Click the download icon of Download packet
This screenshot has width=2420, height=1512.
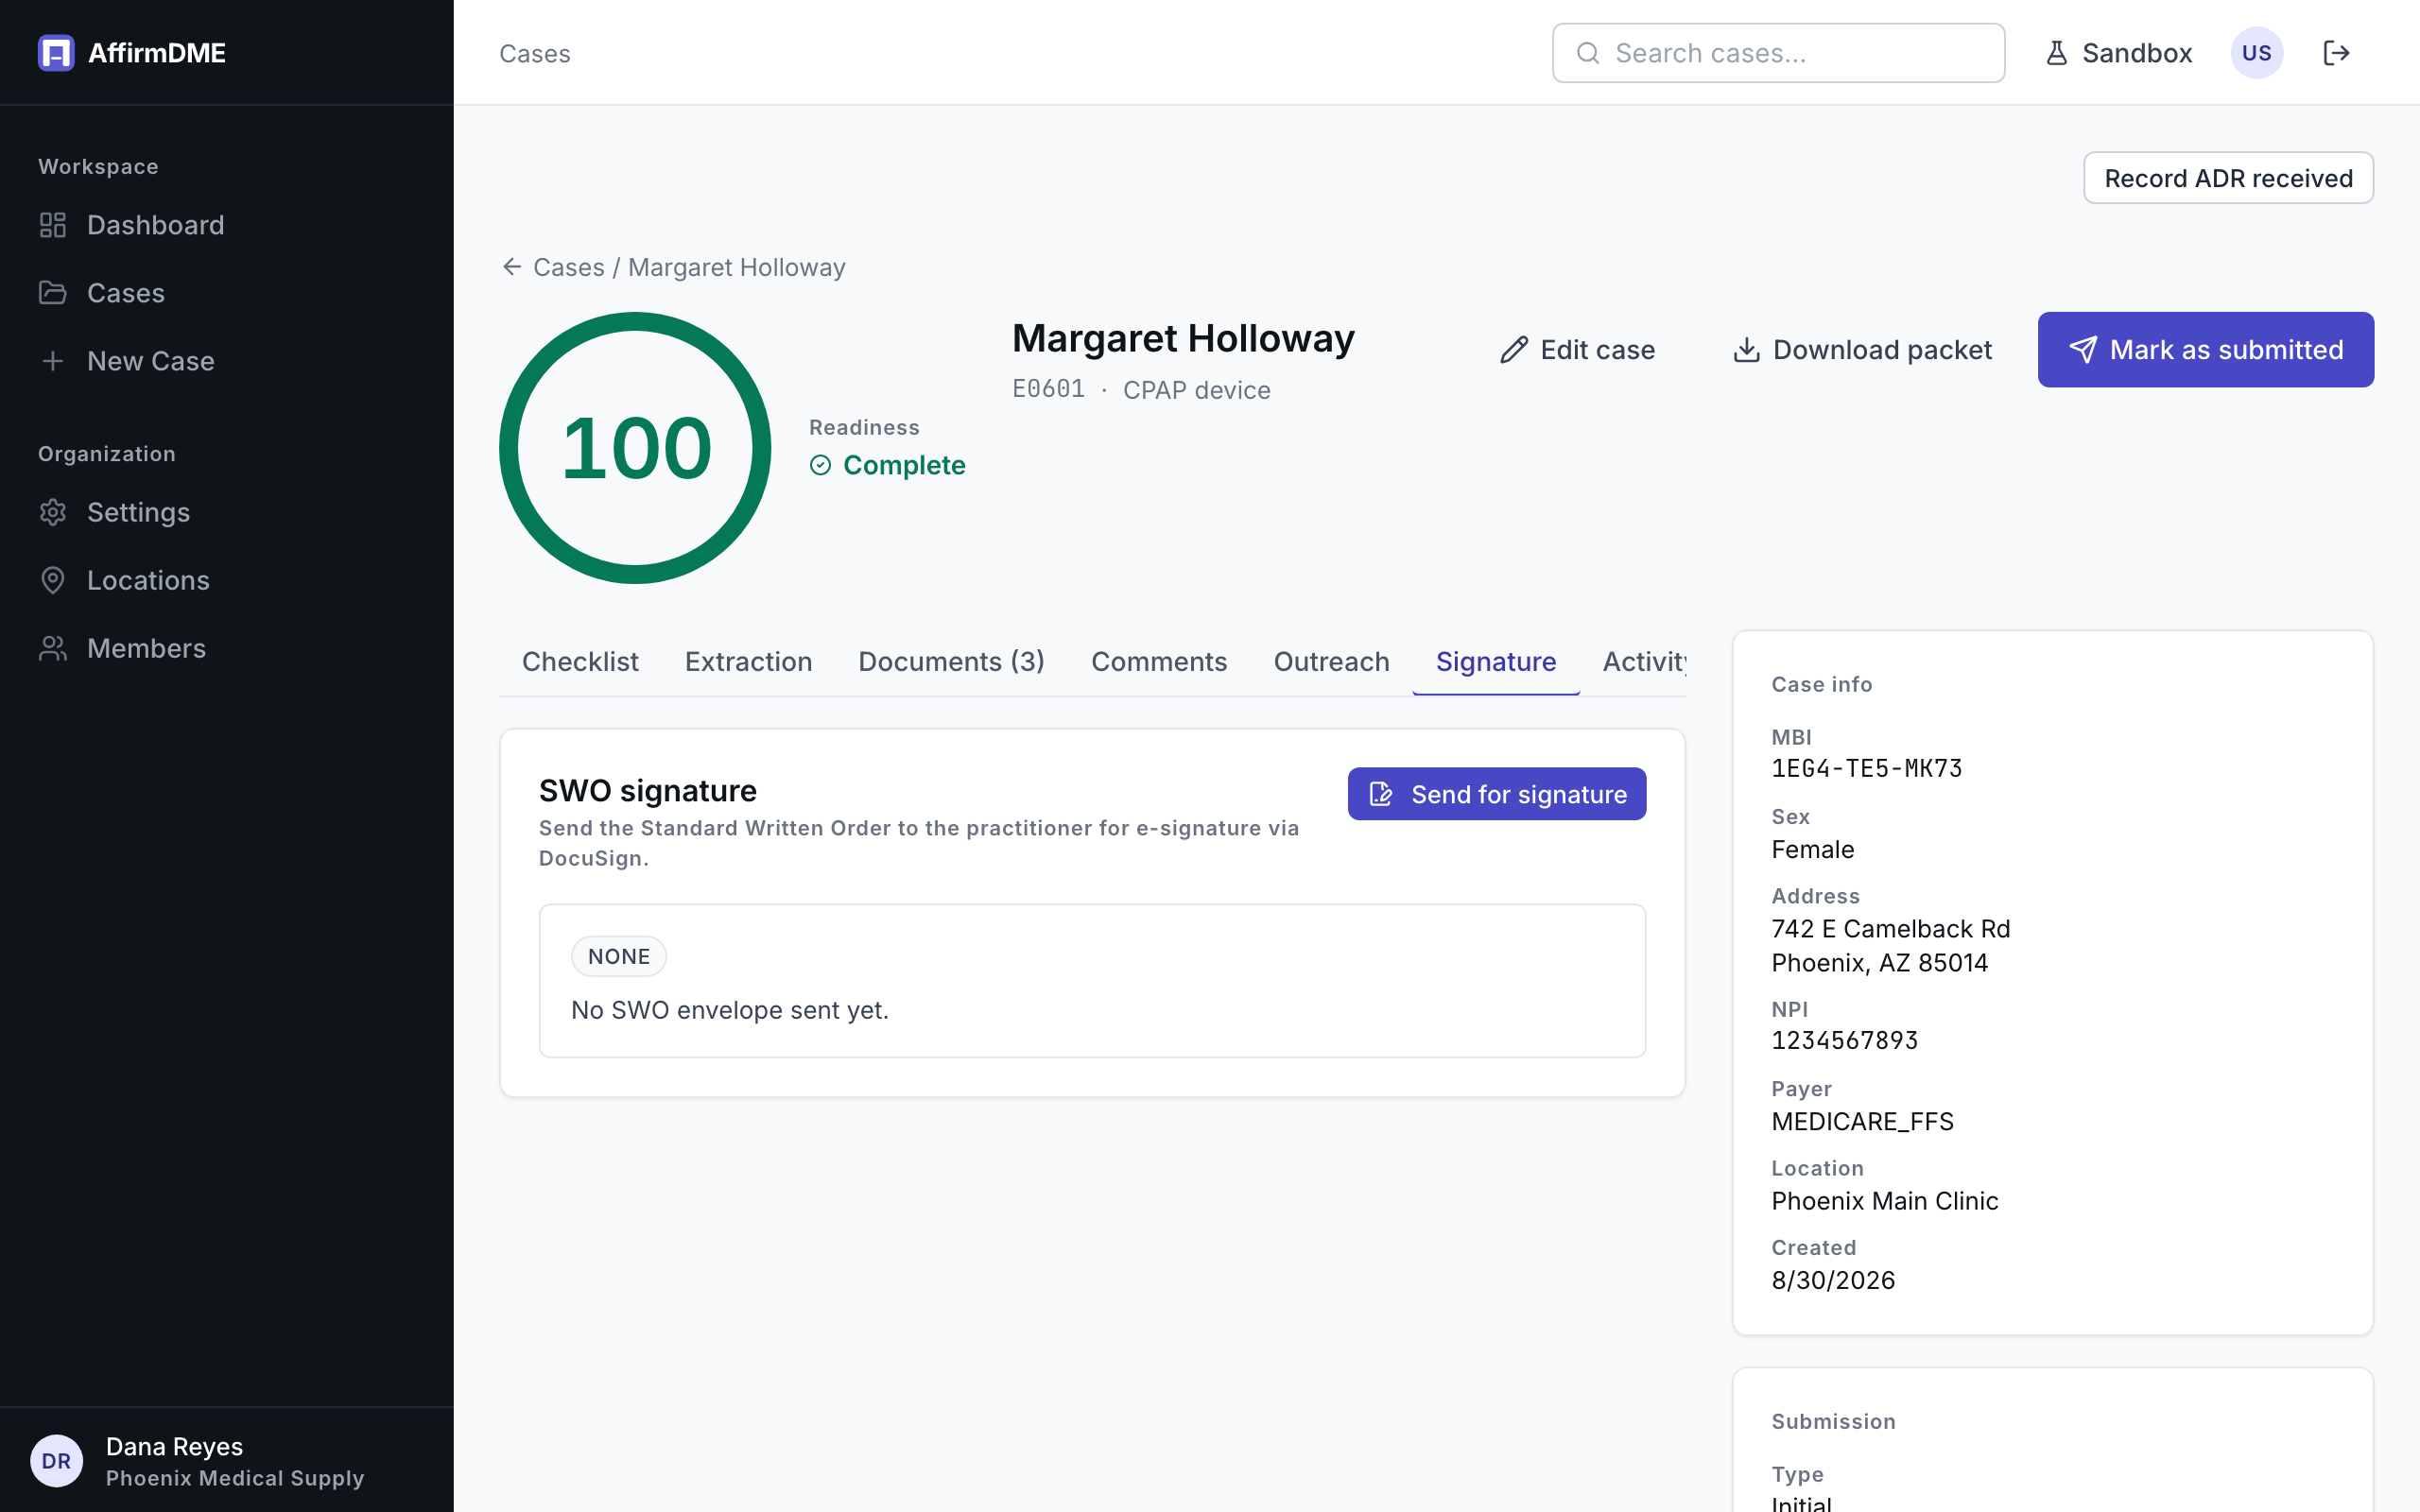[1746, 350]
